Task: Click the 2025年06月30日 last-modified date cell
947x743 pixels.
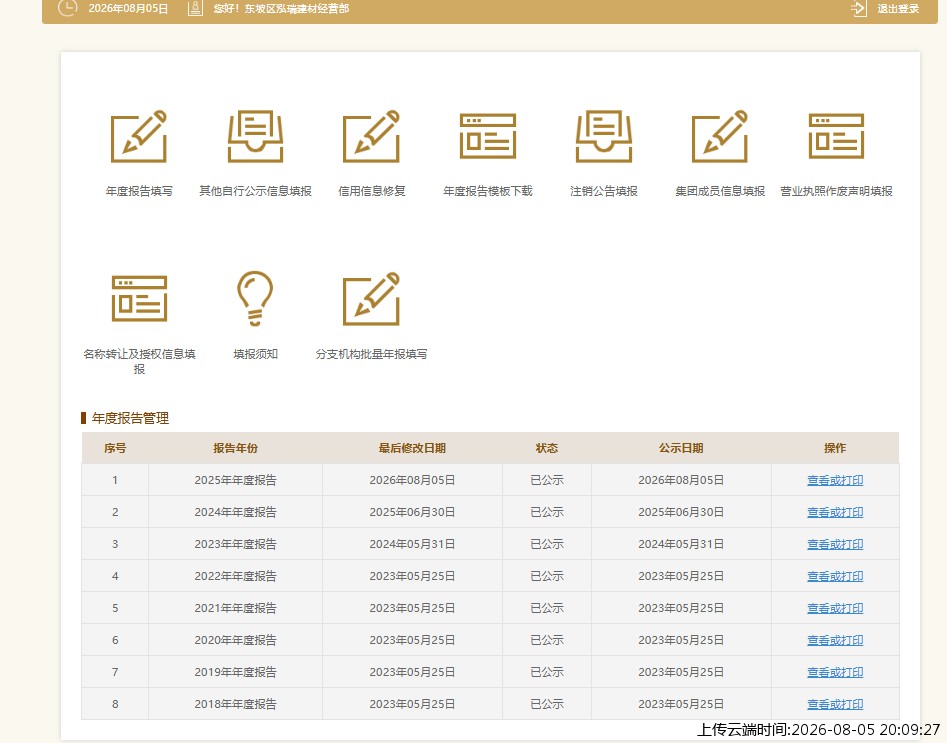Action: coord(412,512)
